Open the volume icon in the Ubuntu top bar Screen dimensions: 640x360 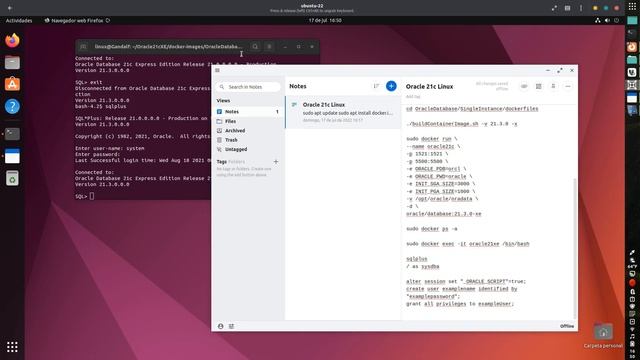coord(607,20)
